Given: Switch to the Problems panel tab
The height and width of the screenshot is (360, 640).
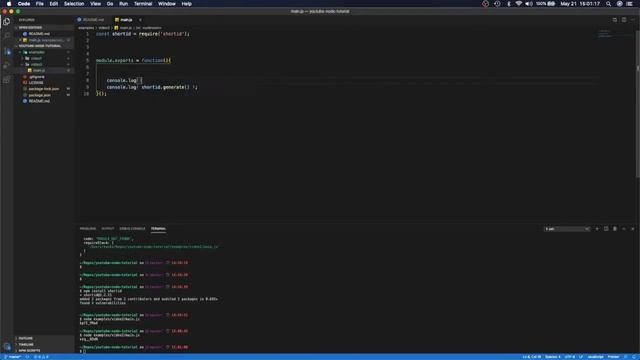Looking at the screenshot, I should [88, 229].
